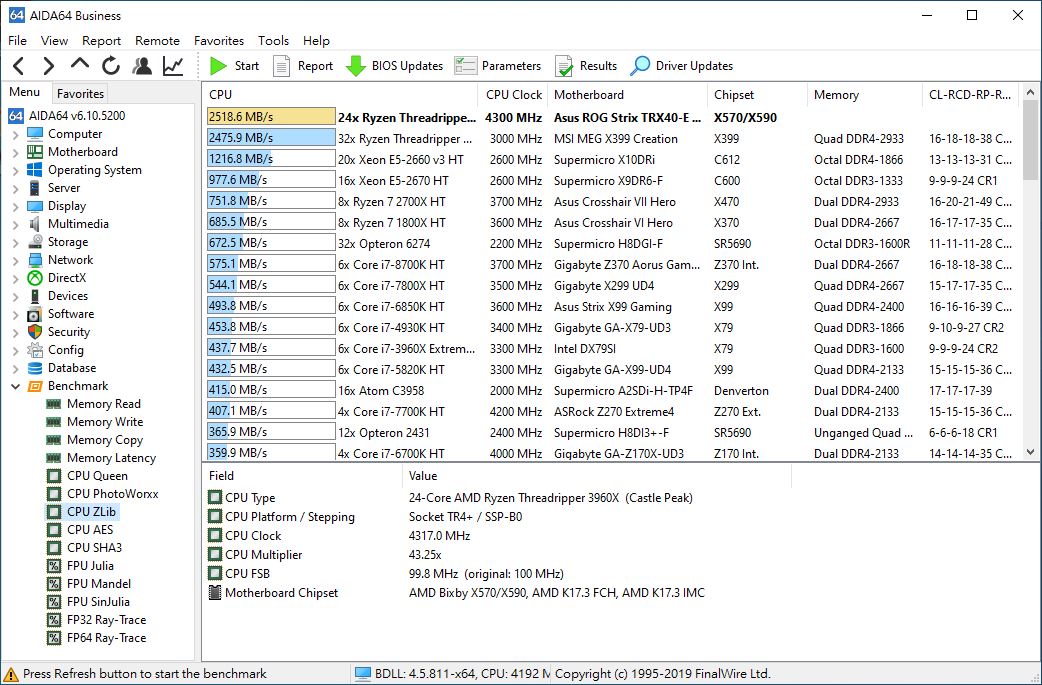Open the Parameters icon
1042x685 pixels.
pyautogui.click(x=465, y=66)
